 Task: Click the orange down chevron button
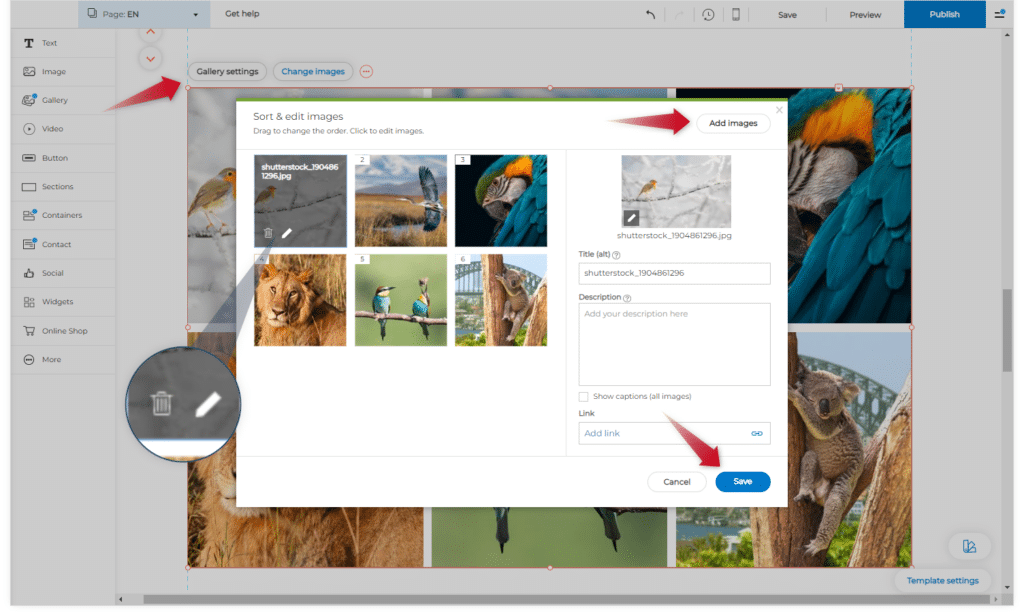[150, 59]
